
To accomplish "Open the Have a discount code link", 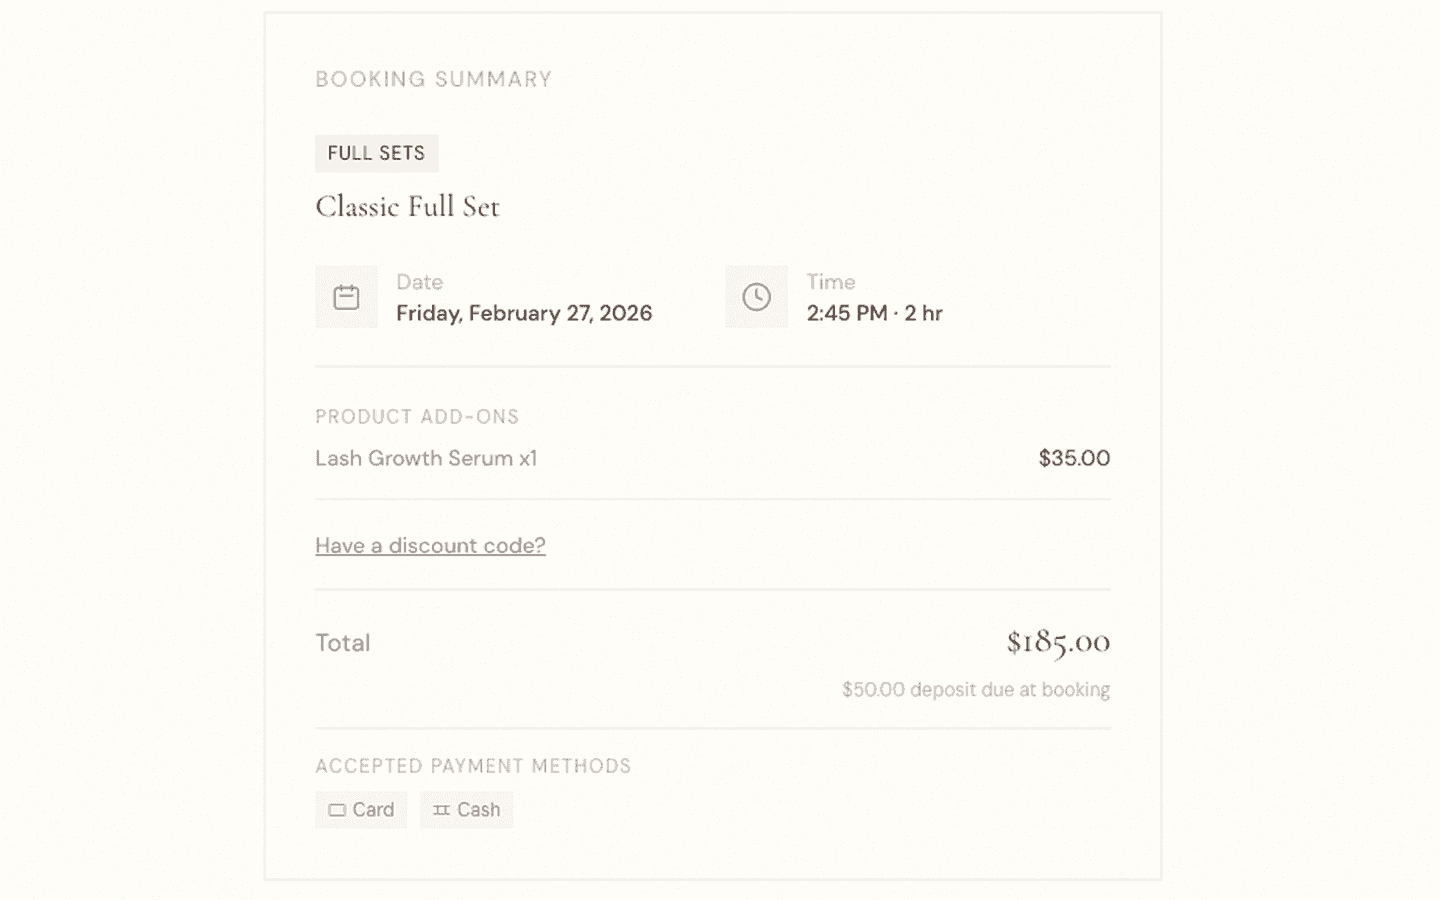I will click(430, 545).
